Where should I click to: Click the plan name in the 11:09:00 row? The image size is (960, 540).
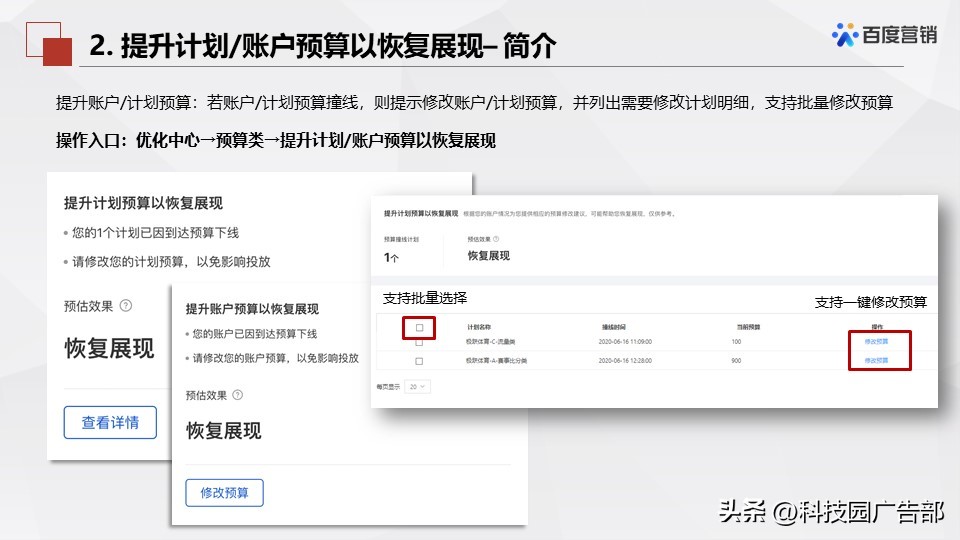coord(490,342)
